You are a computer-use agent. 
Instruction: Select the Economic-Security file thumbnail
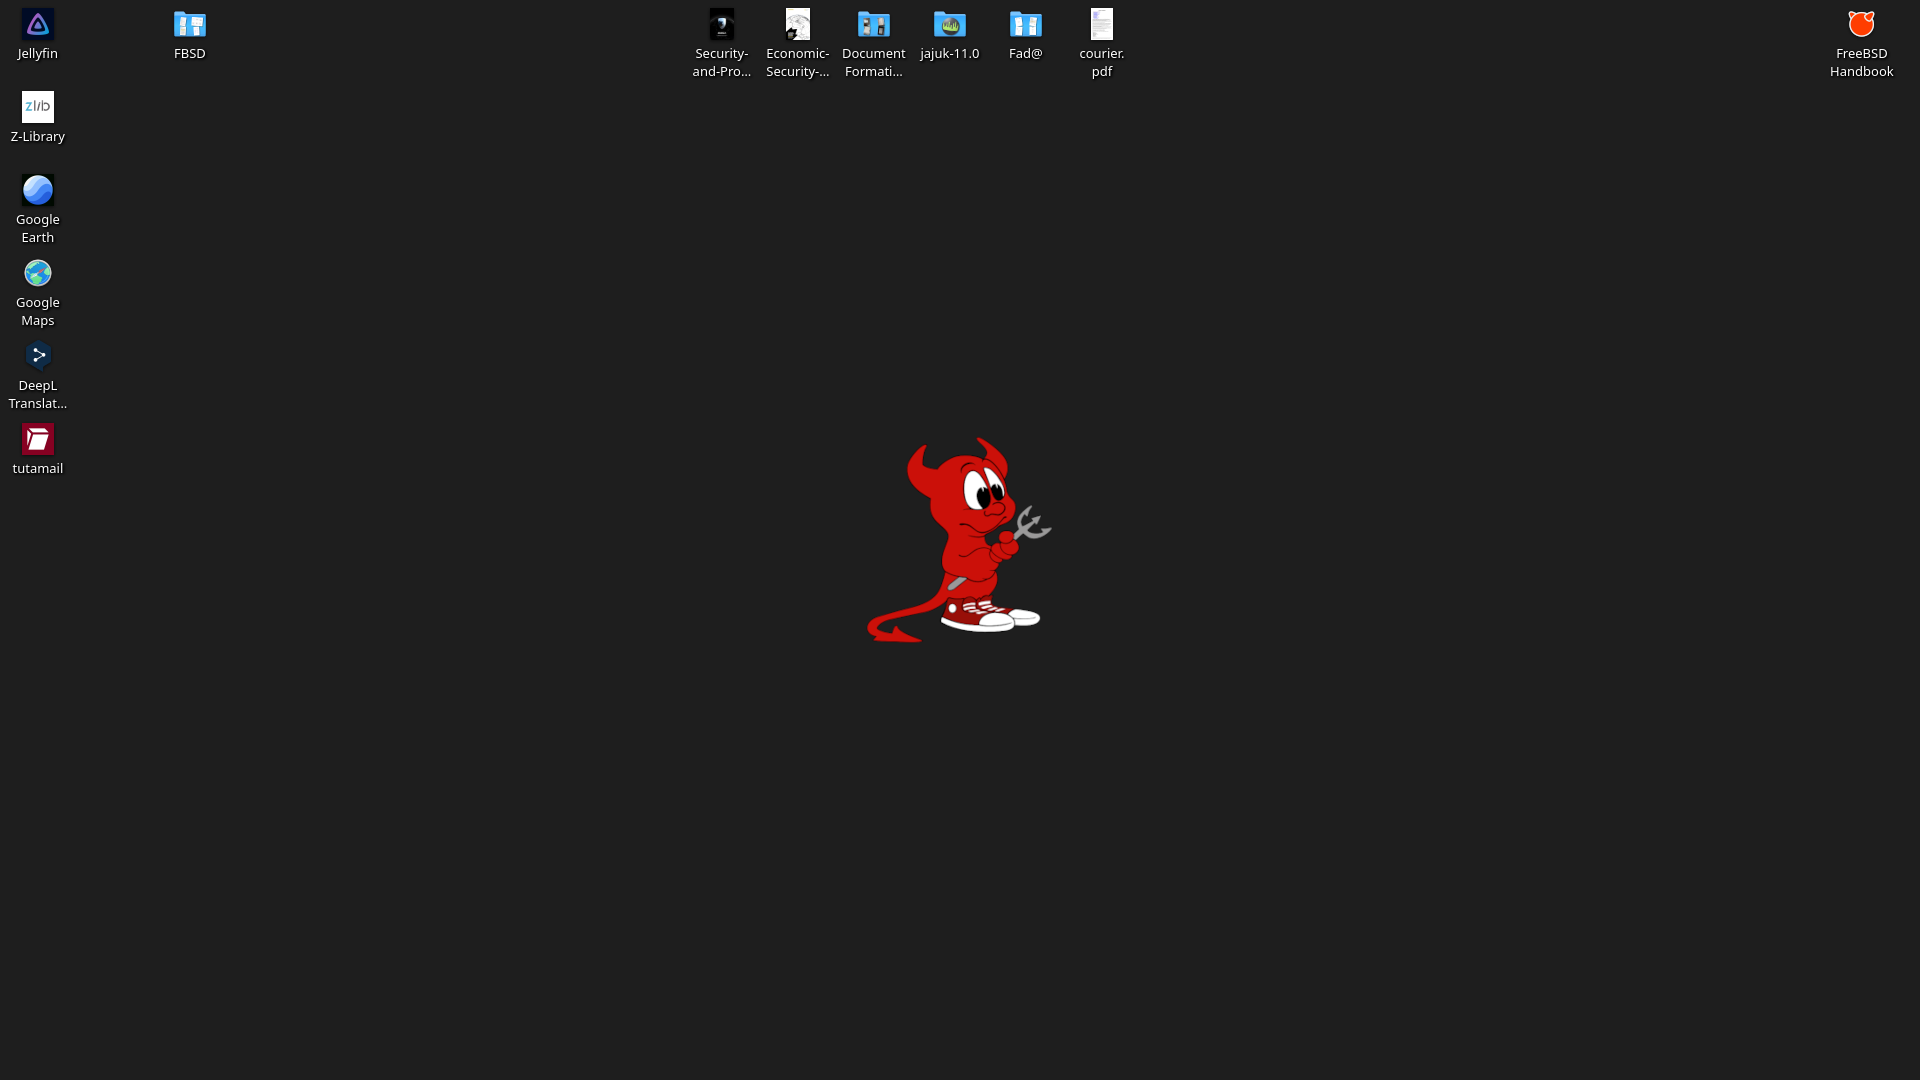pyautogui.click(x=797, y=24)
